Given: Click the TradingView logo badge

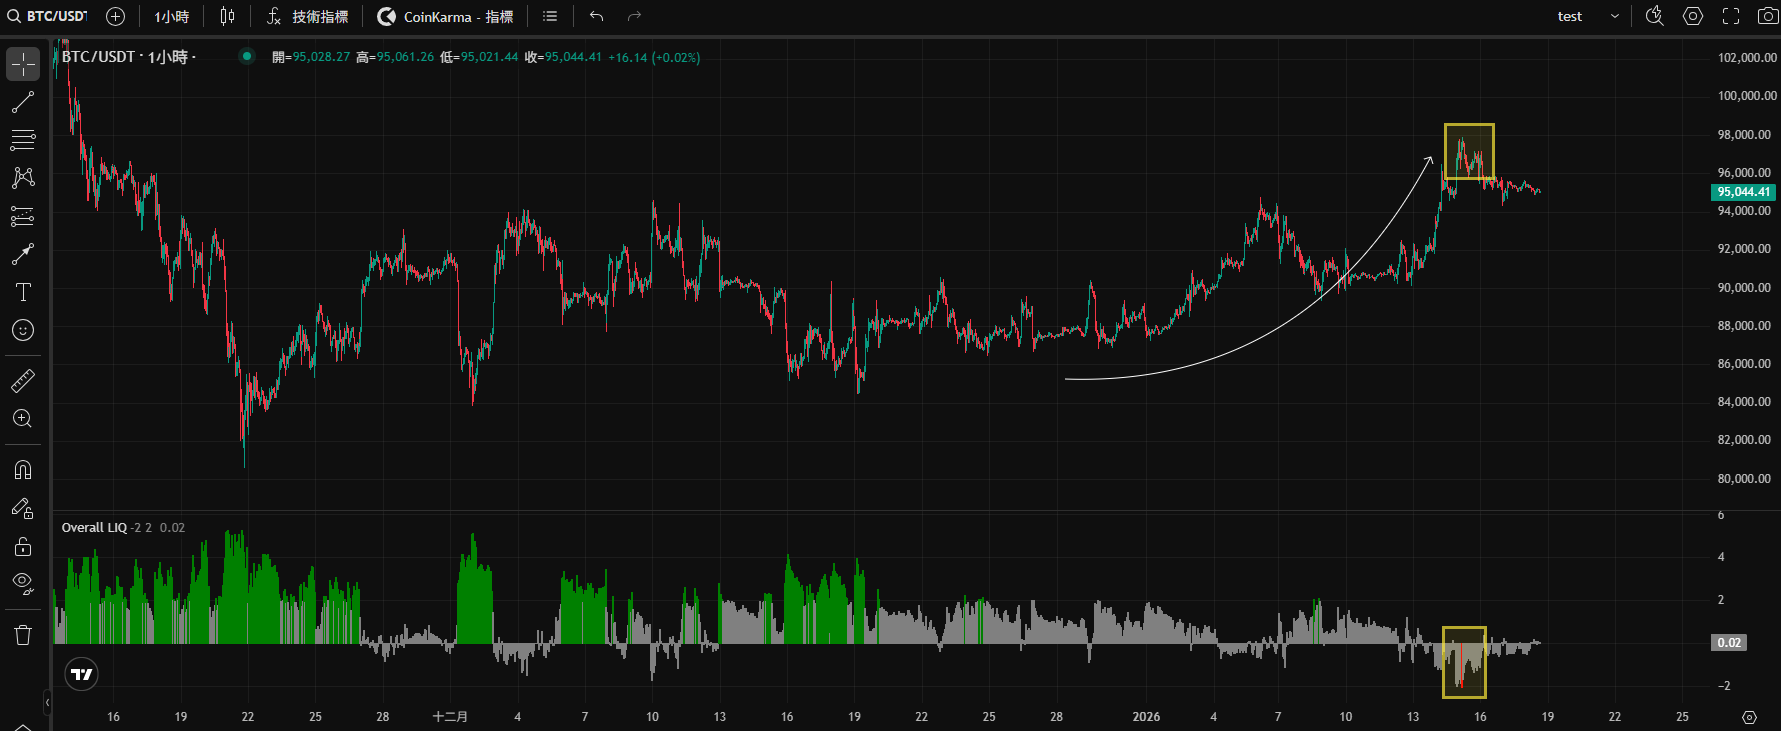Looking at the screenshot, I should pyautogui.click(x=82, y=674).
